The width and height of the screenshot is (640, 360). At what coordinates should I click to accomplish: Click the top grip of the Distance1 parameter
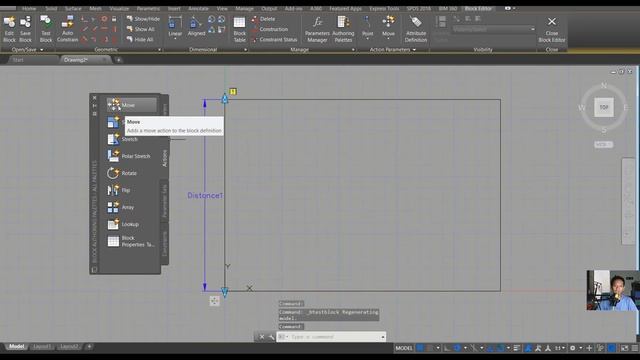[224, 98]
